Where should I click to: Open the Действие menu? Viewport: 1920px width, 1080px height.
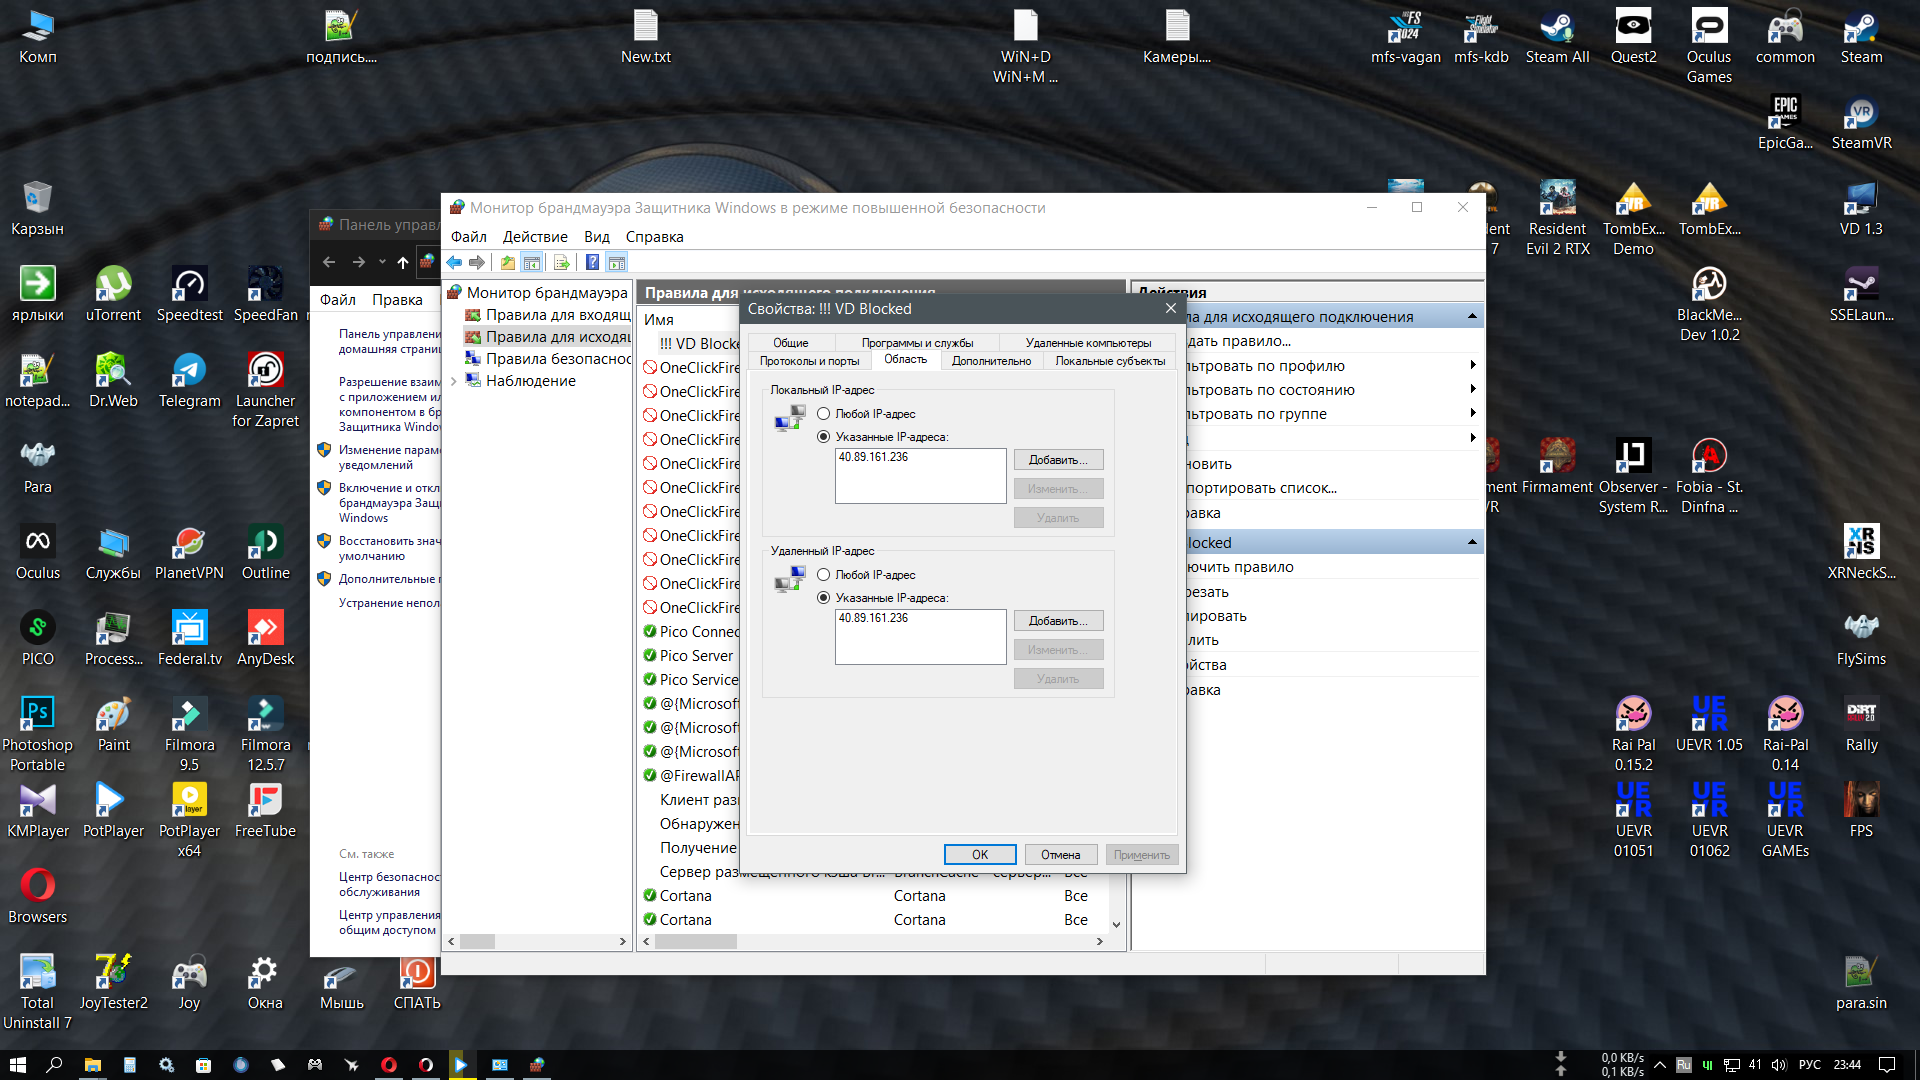(534, 237)
